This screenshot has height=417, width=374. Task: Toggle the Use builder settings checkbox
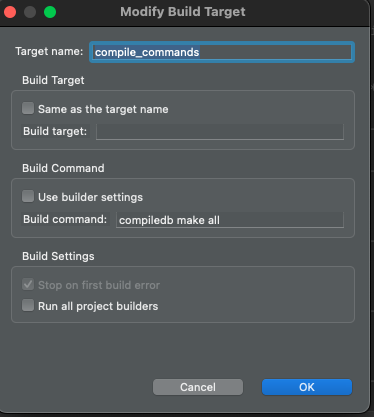pos(28,196)
